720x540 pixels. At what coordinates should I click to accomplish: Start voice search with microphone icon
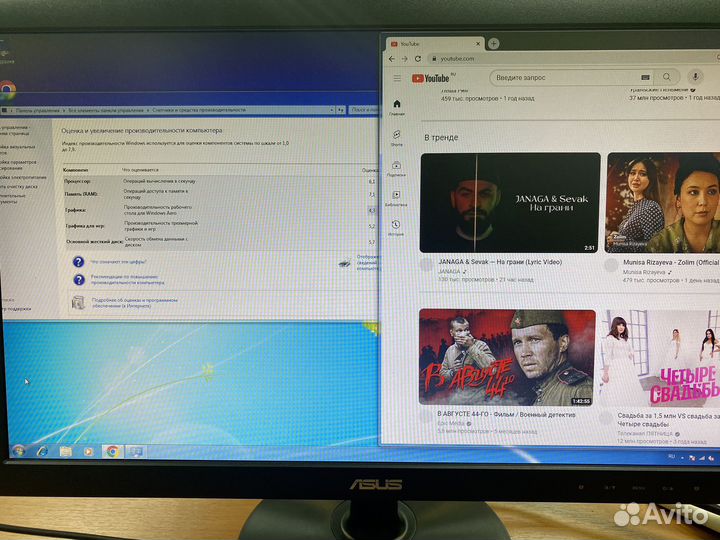tap(696, 77)
